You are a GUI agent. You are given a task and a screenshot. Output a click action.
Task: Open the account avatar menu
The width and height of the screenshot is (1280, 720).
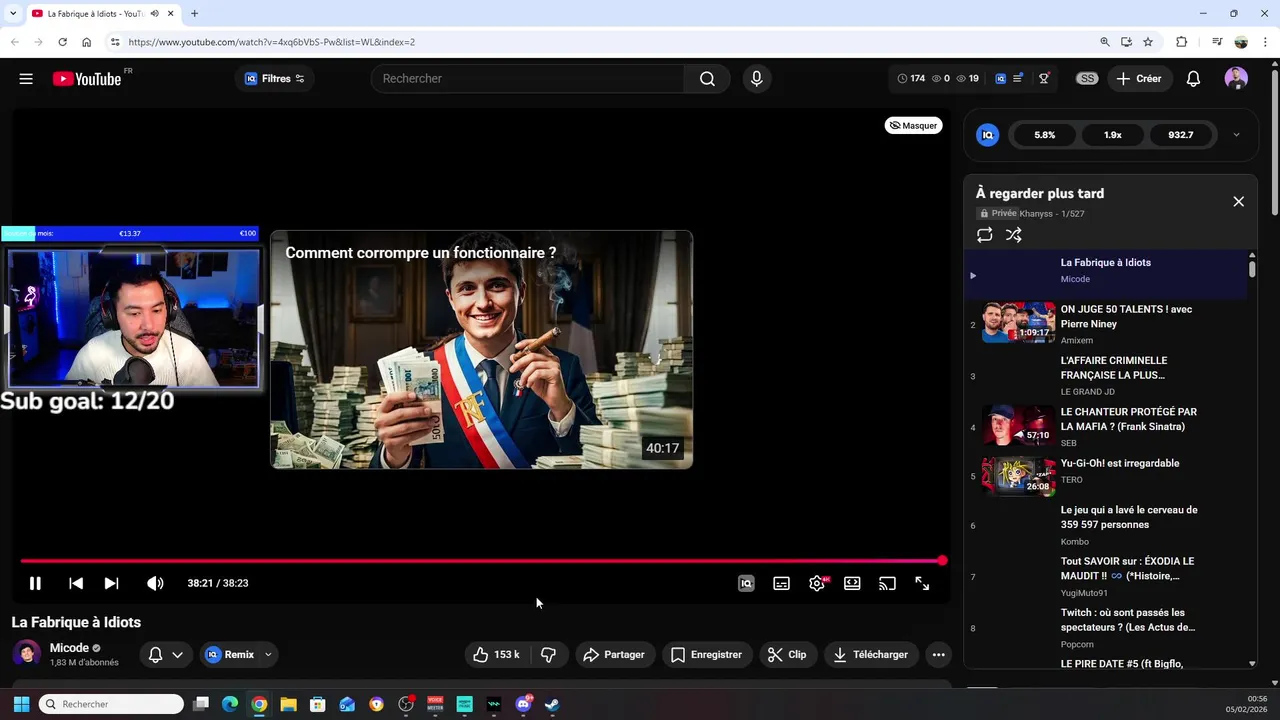[1236, 79]
